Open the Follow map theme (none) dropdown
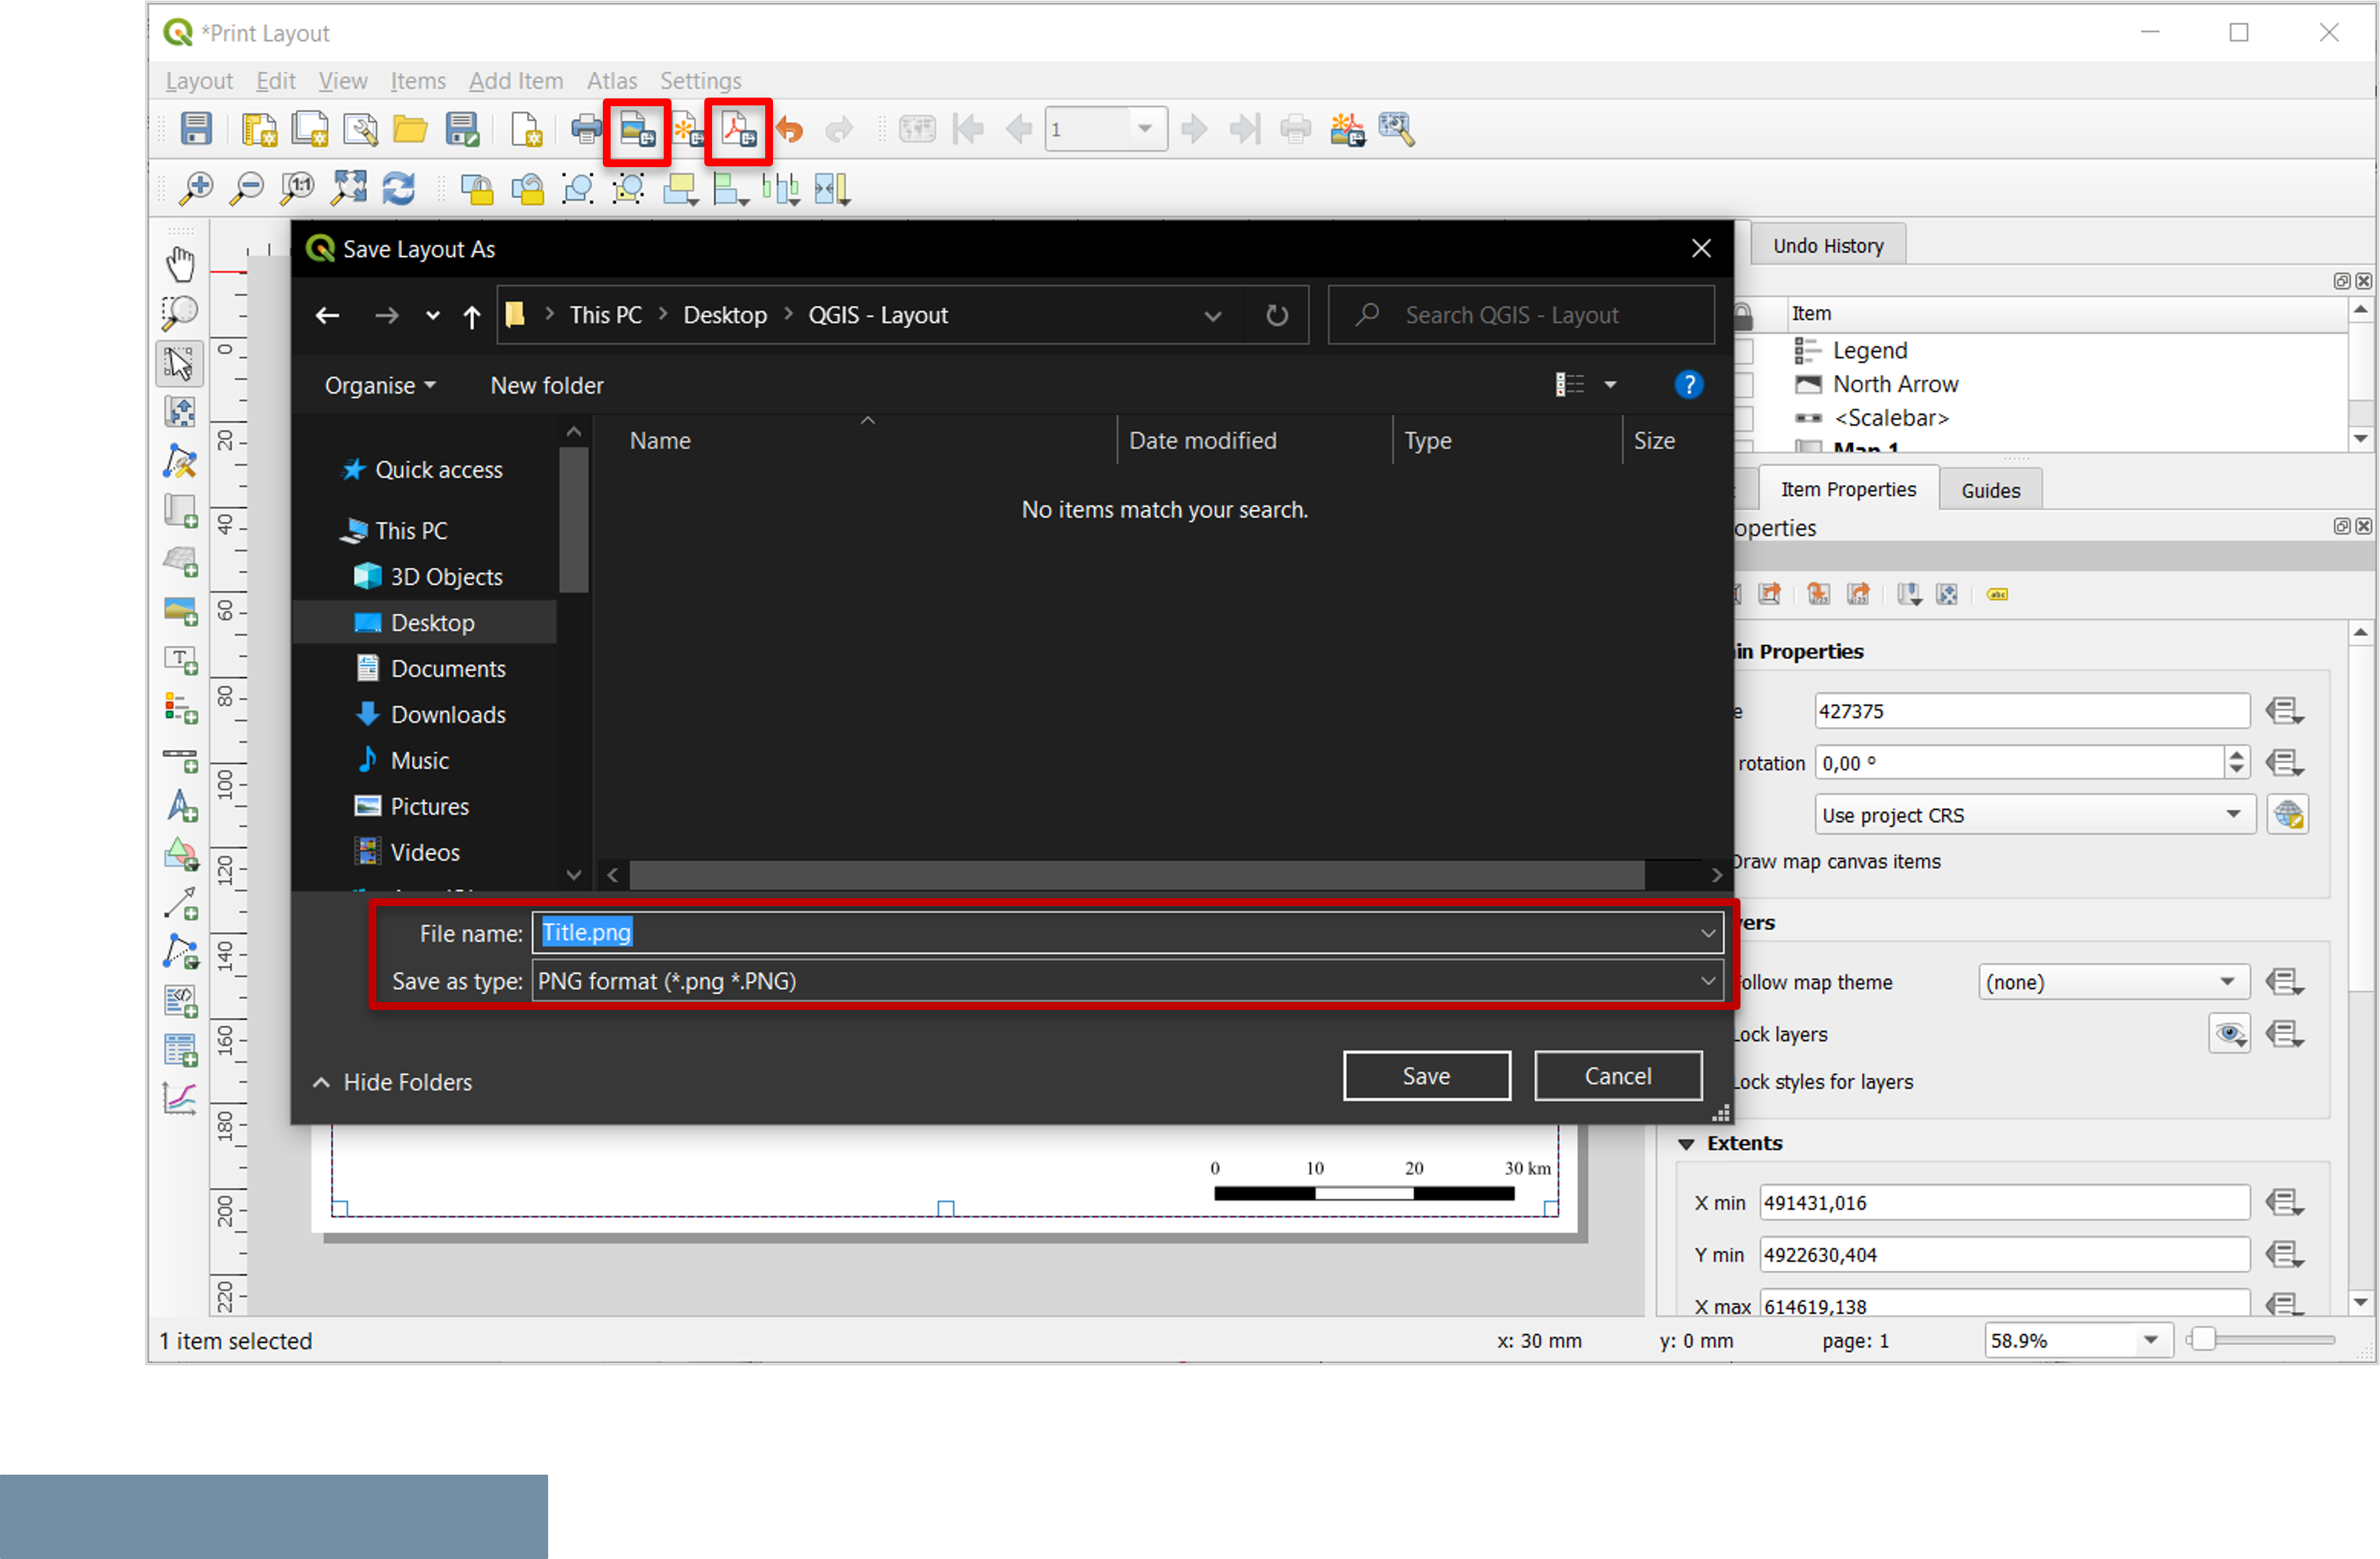2380x1559 pixels. (x=2113, y=982)
